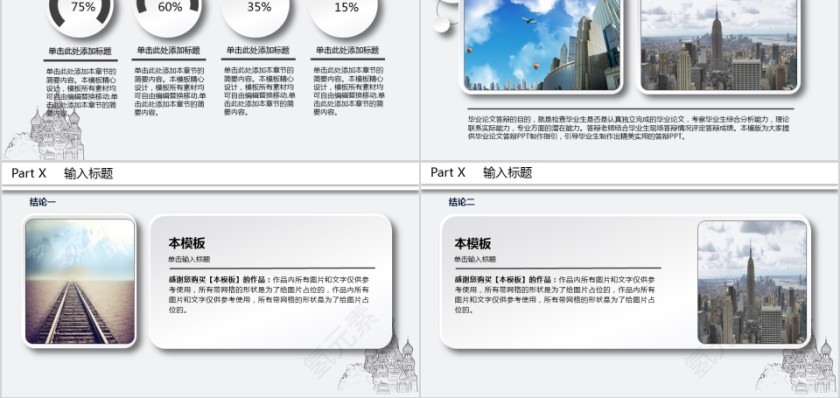Click the 毕业论文答辩的目的 paragraph text
Image resolution: width=840 pixels, height=398 pixels.
point(628,128)
